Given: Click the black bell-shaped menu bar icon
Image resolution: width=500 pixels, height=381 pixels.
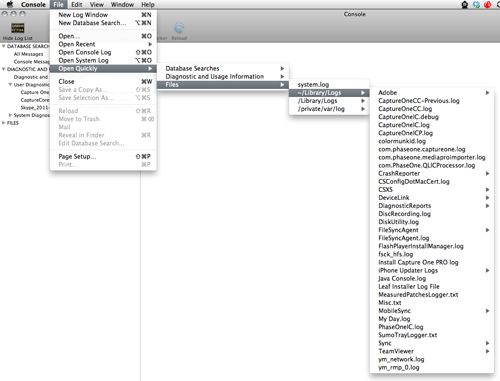Looking at the screenshot, I should [465, 5].
